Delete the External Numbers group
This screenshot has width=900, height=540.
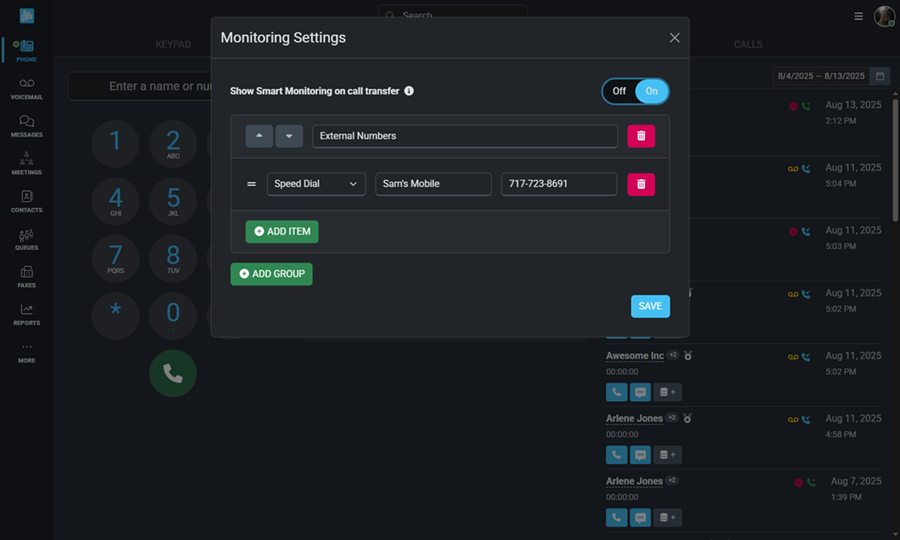point(641,136)
